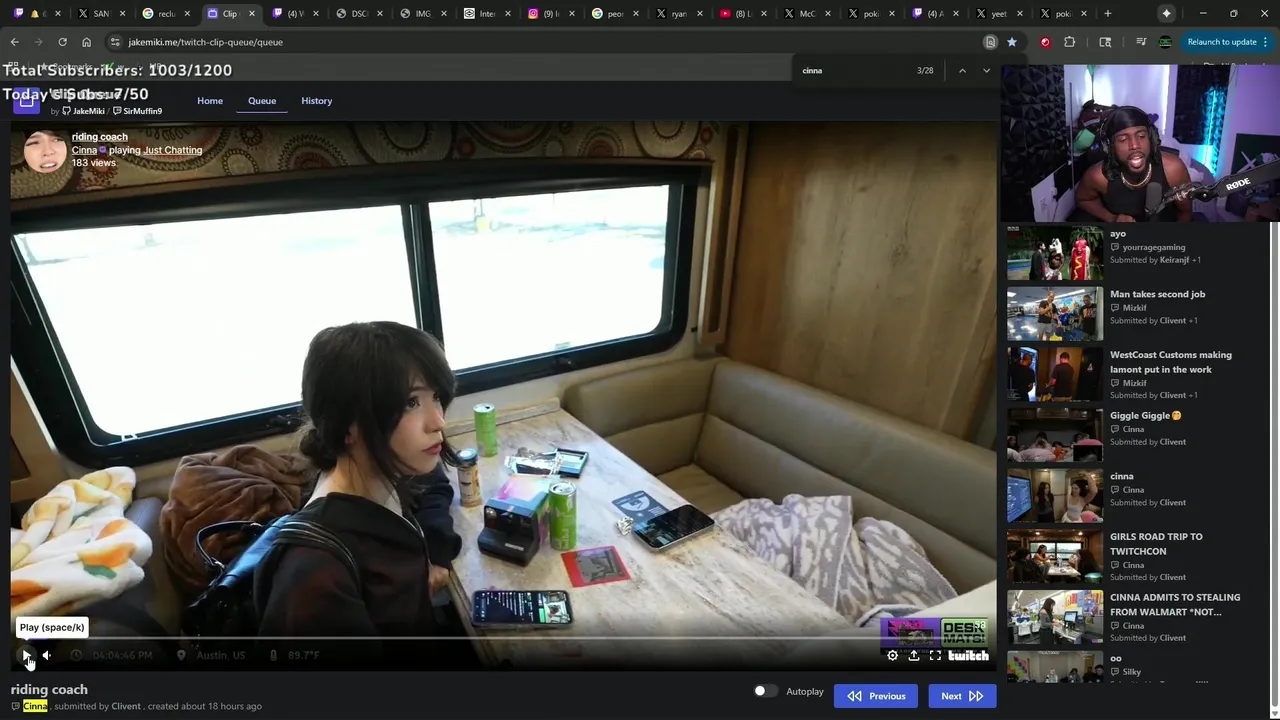Go to the Previous clip
The image size is (1280, 720).
(x=876, y=696)
